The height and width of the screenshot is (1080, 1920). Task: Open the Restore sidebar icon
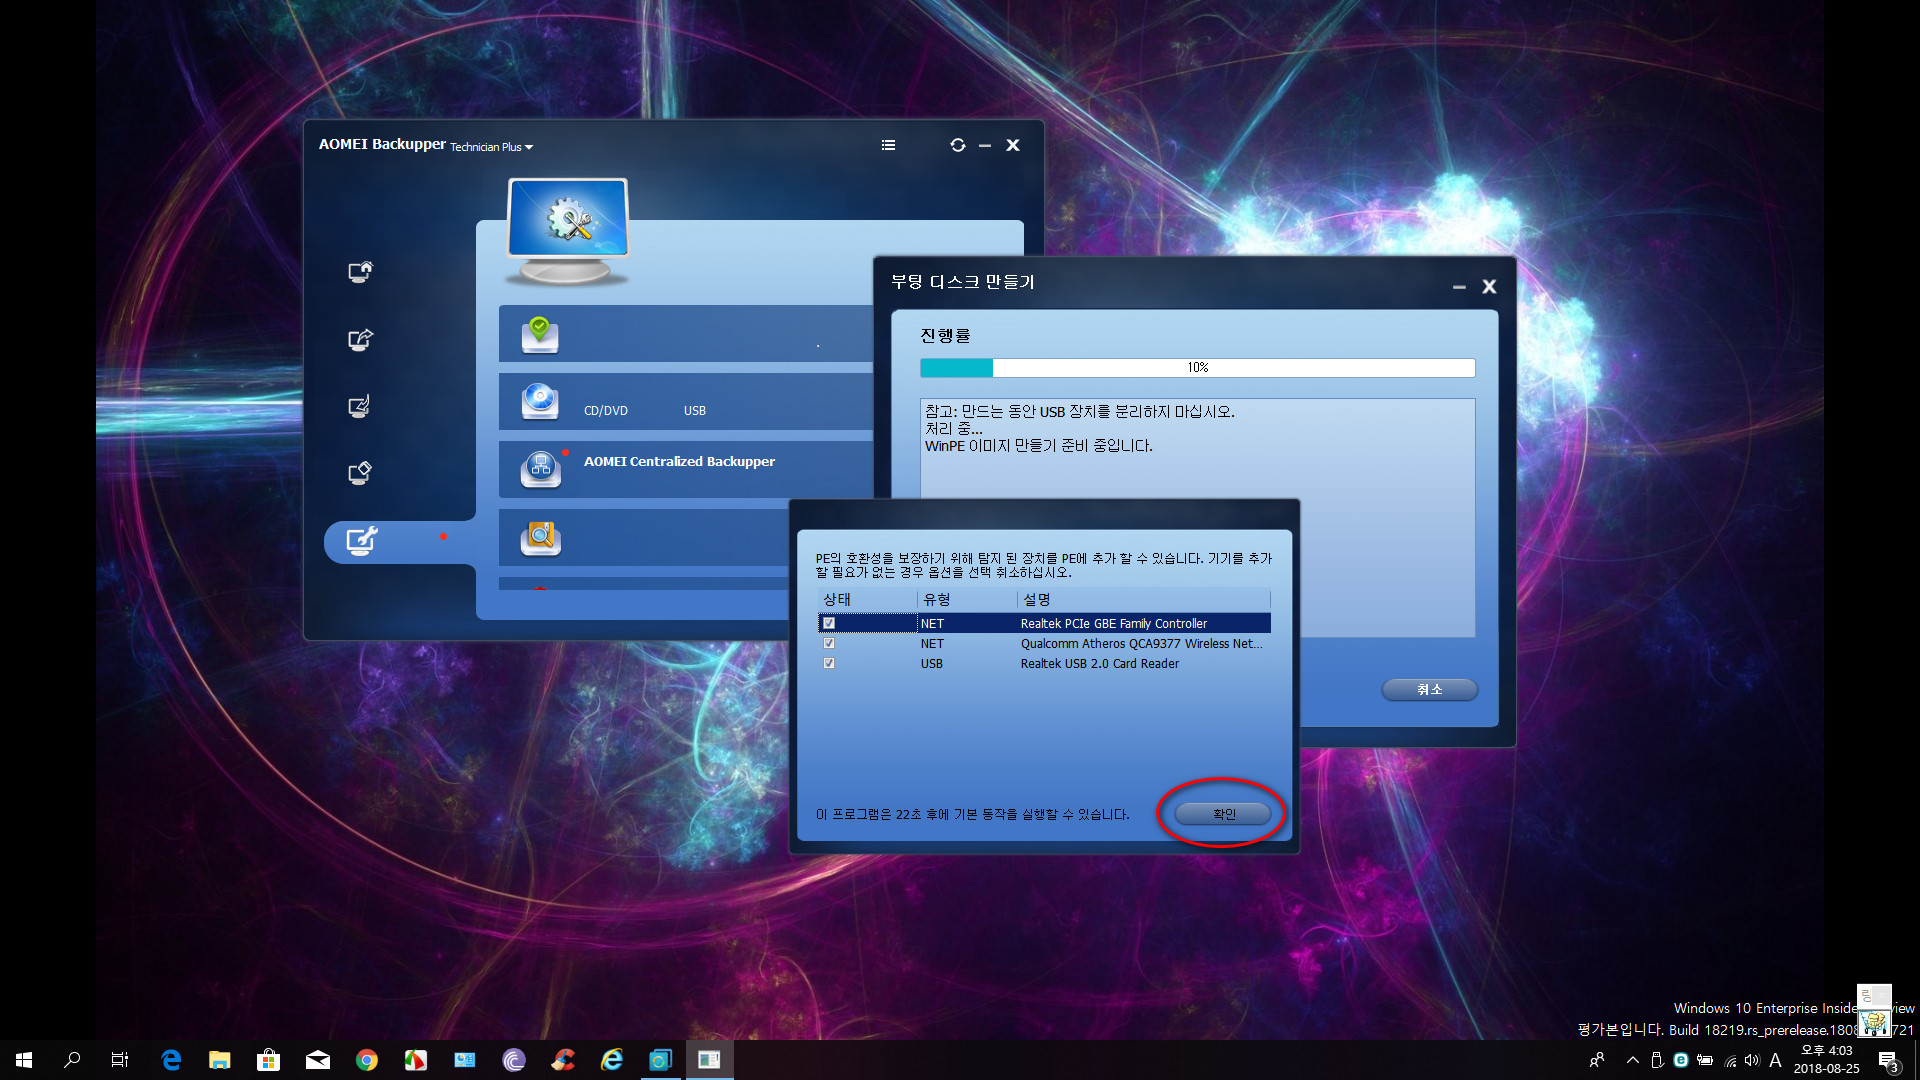tap(359, 406)
